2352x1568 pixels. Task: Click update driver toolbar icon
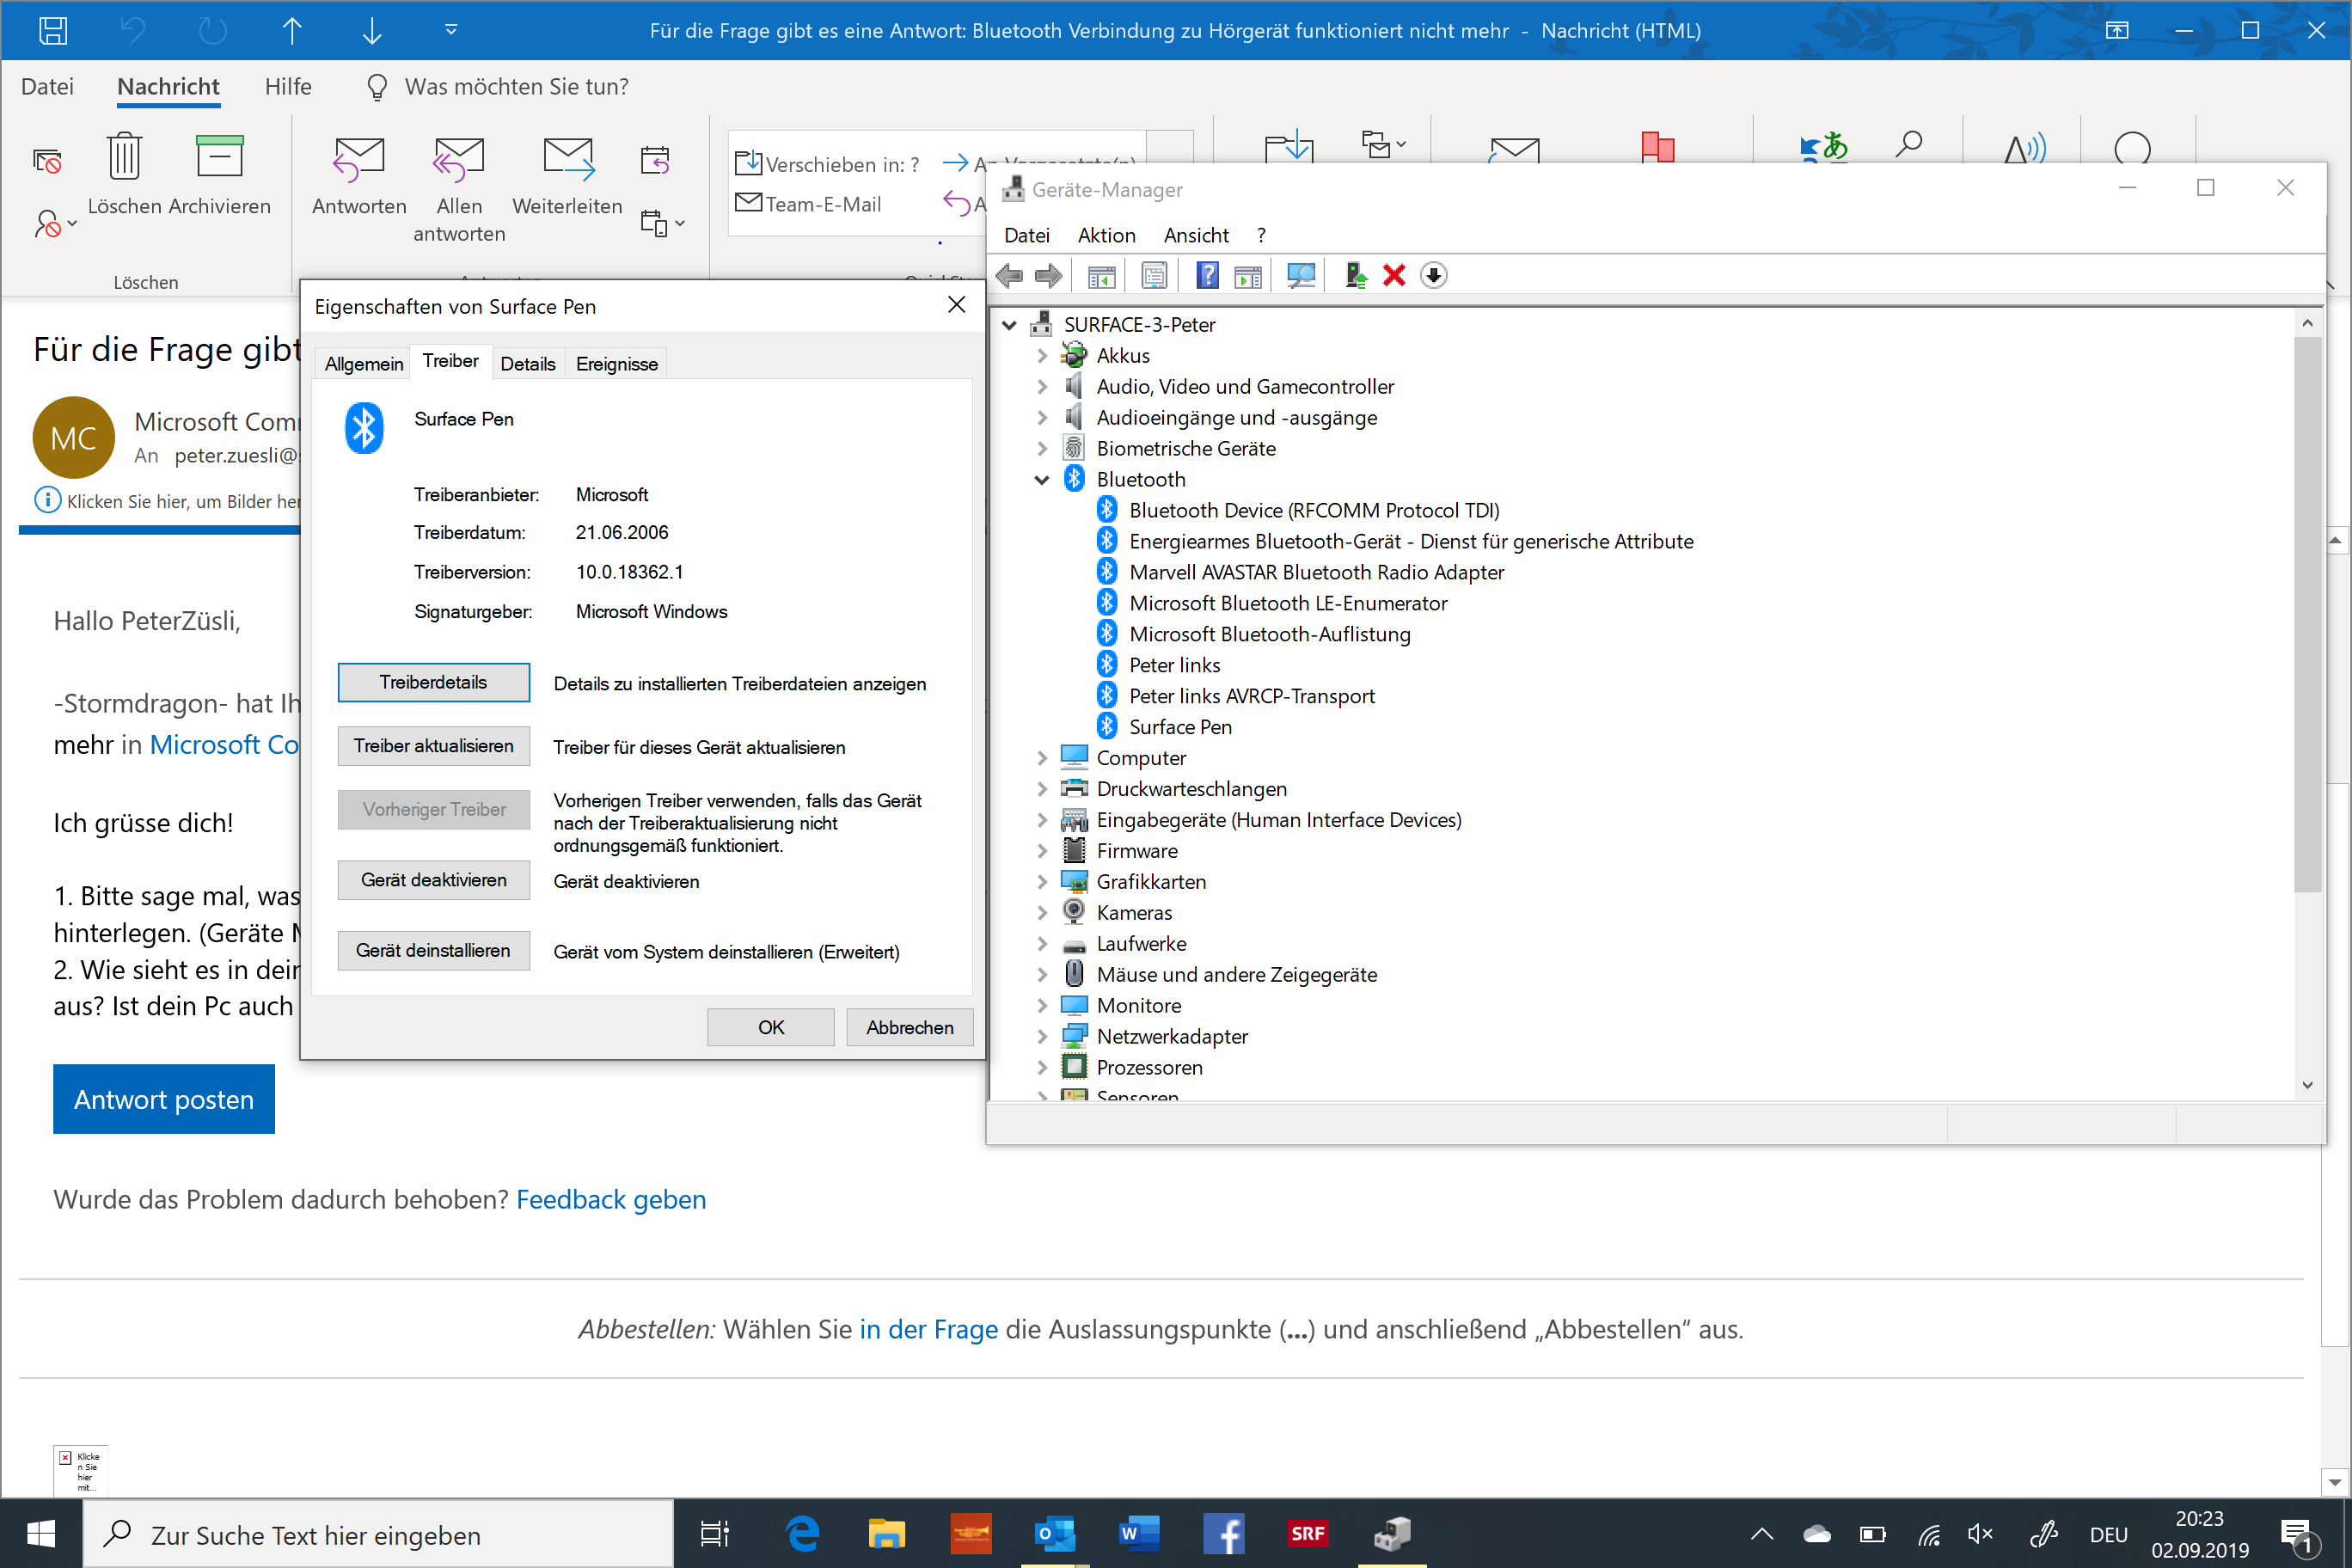(x=1356, y=276)
